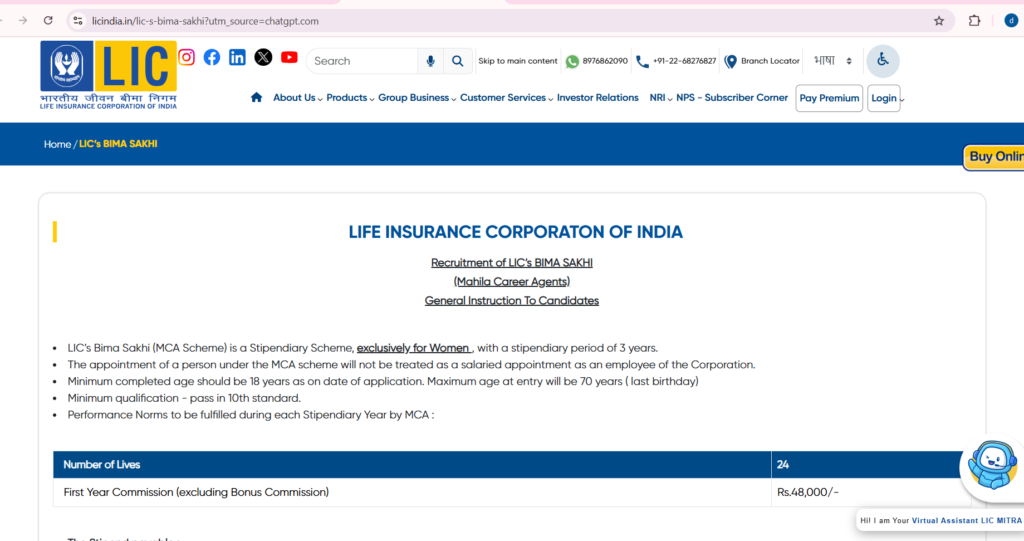Click 'Virtual Assistant LIC MITRA' greeting bubble

click(940, 521)
